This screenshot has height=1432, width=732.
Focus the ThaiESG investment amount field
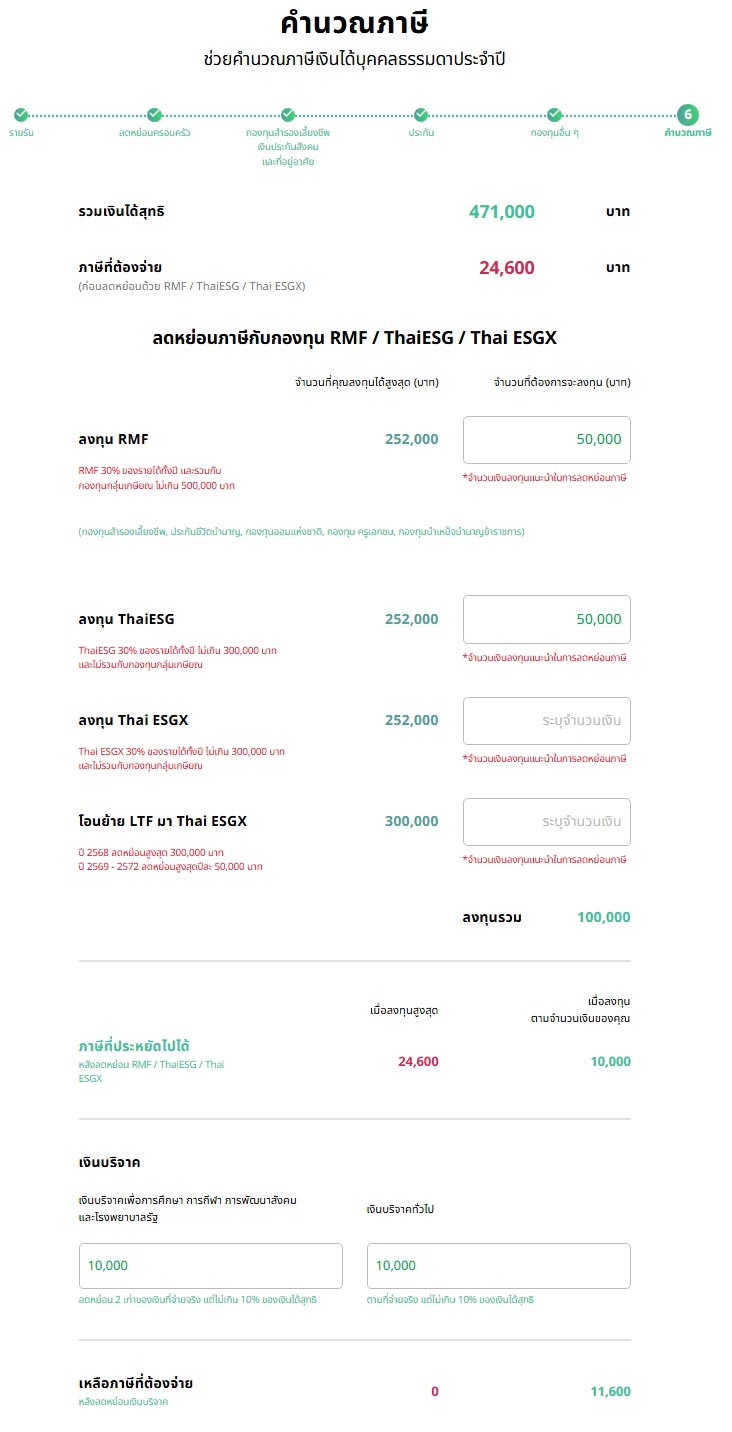546,619
